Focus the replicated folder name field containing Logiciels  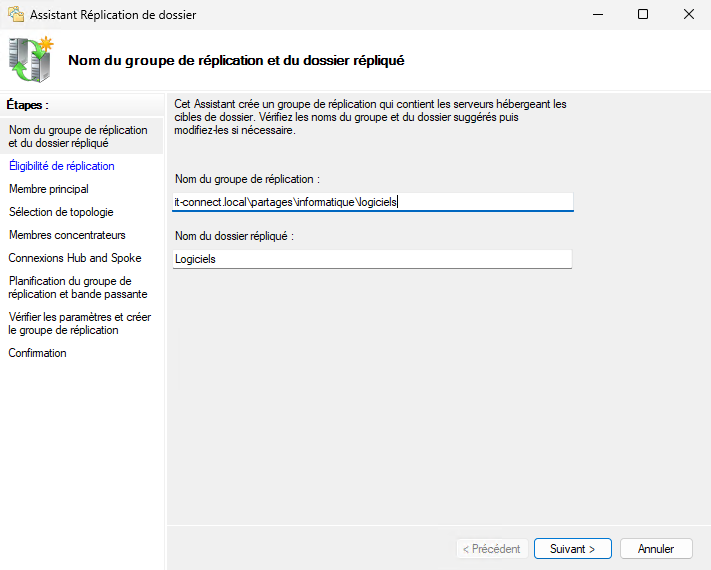coord(372,259)
